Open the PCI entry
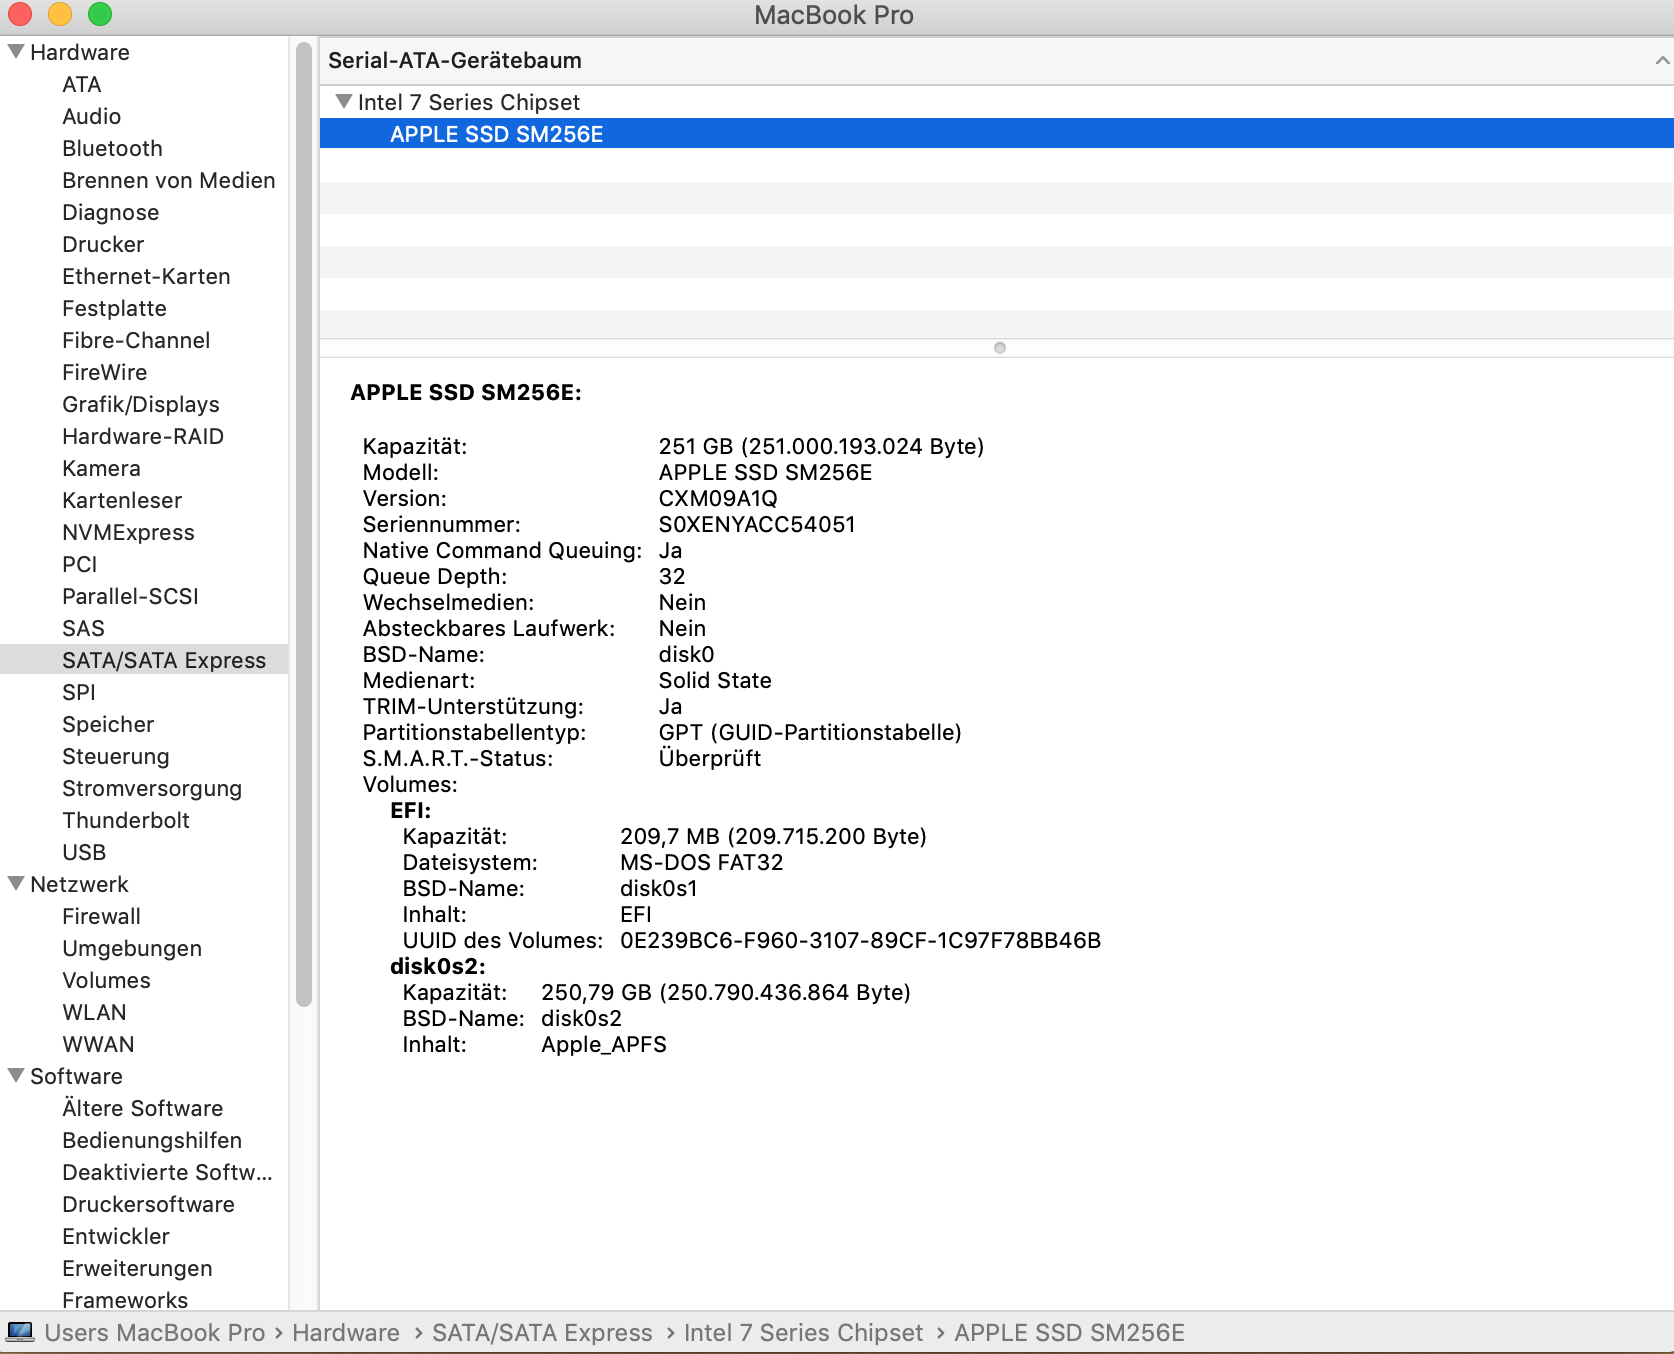 coord(80,565)
